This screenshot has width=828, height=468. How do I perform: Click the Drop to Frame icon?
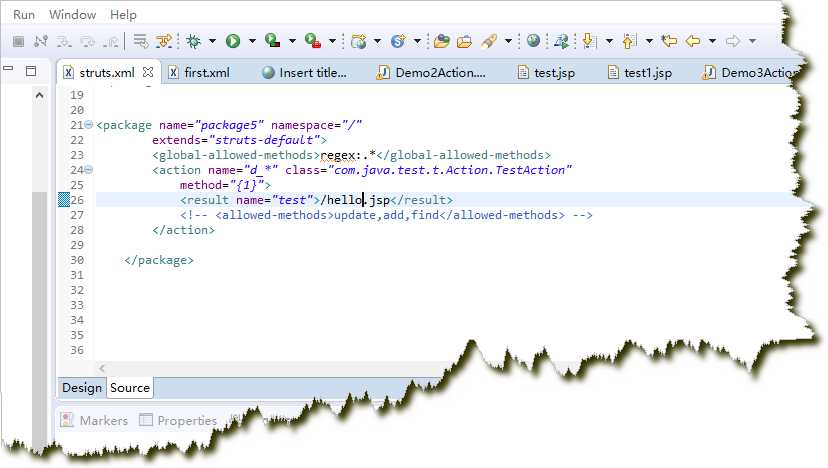point(140,41)
